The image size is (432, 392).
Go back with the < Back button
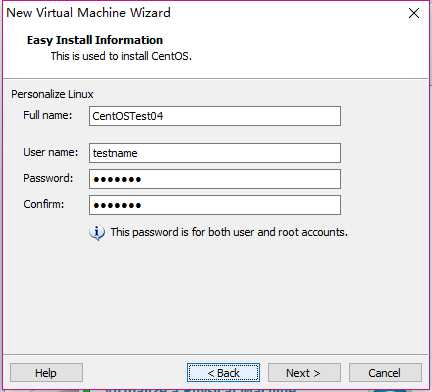tap(223, 373)
